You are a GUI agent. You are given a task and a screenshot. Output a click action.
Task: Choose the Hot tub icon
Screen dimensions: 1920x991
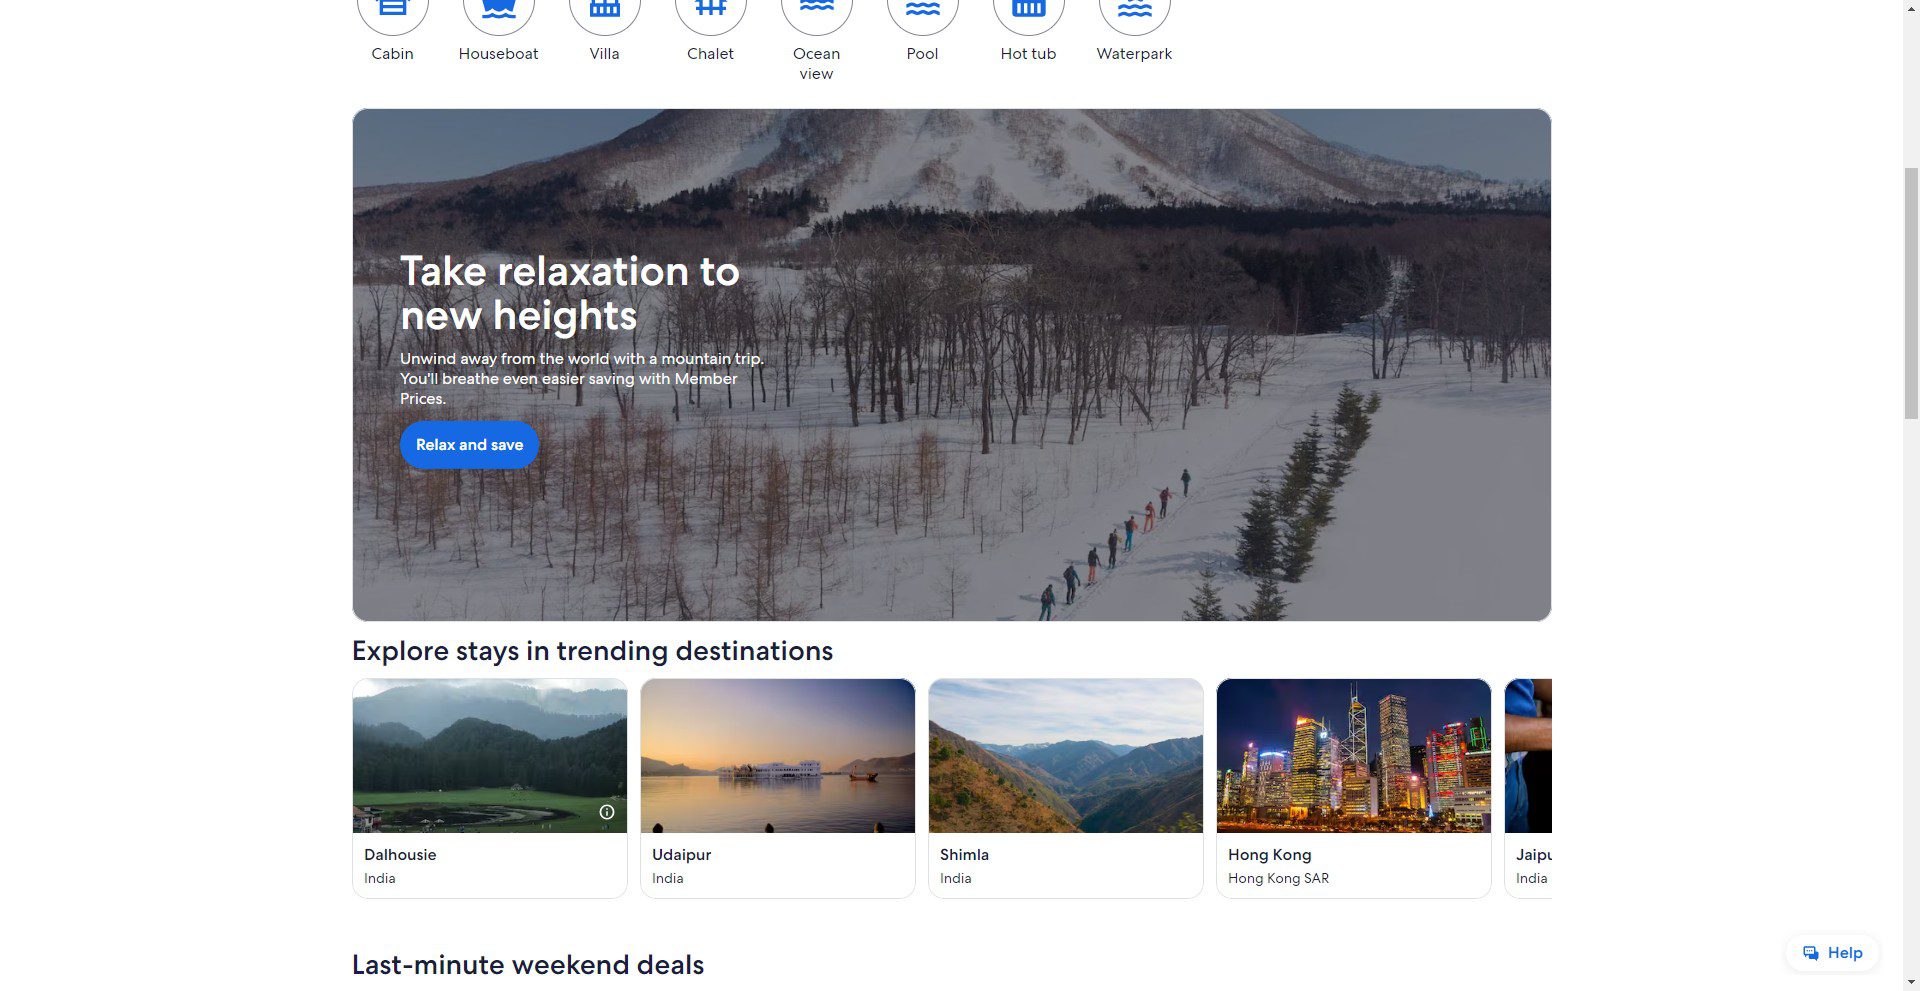(x=1028, y=14)
